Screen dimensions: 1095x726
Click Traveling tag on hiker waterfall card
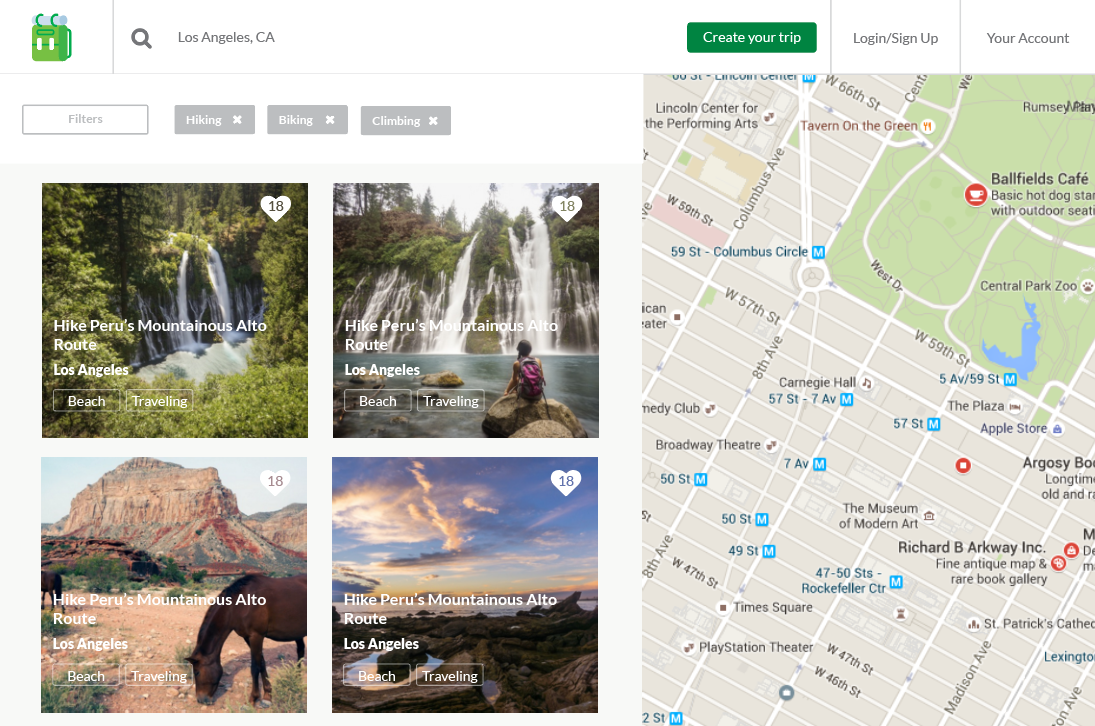pyautogui.click(x=450, y=401)
